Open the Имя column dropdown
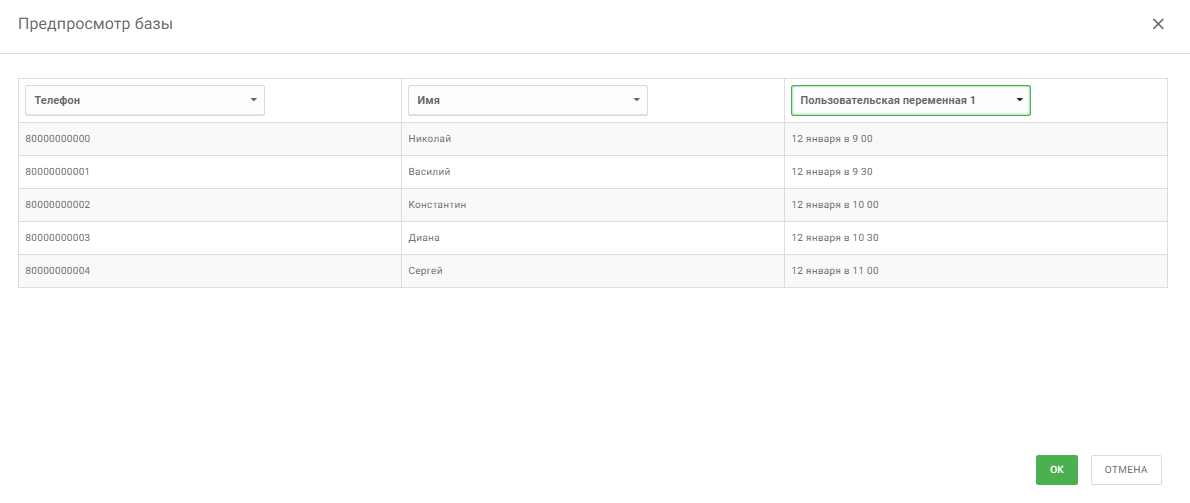1190x503 pixels. coord(527,100)
